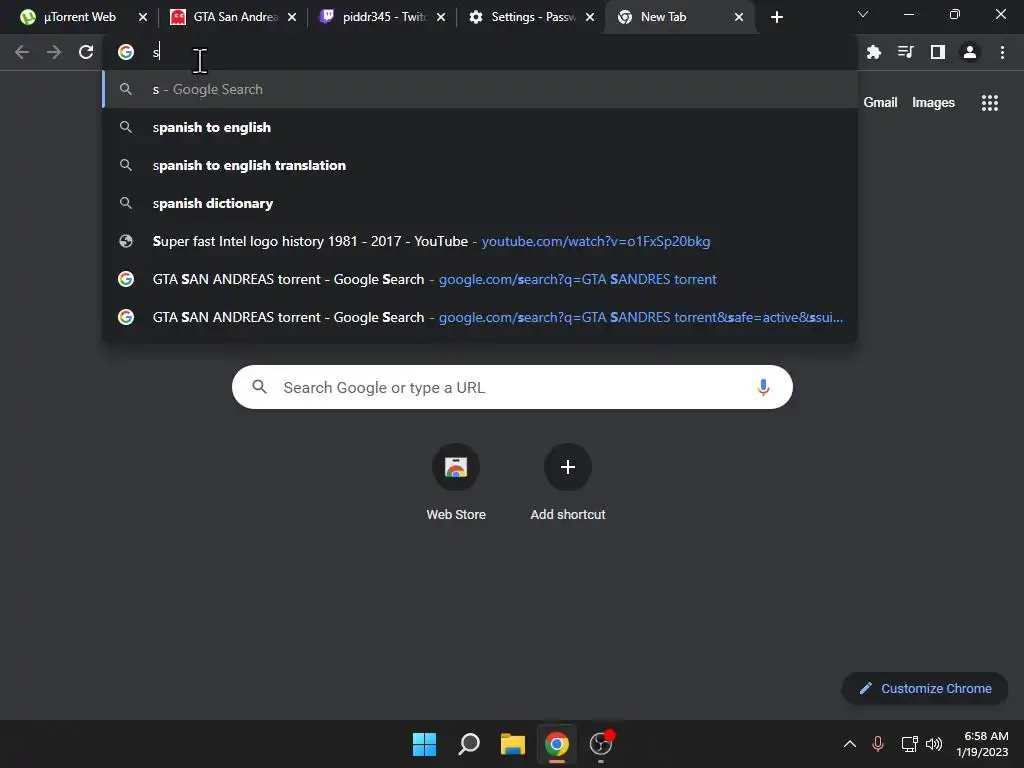Close the GTA San Andreas tab
1024x768 pixels.
pos(292,17)
